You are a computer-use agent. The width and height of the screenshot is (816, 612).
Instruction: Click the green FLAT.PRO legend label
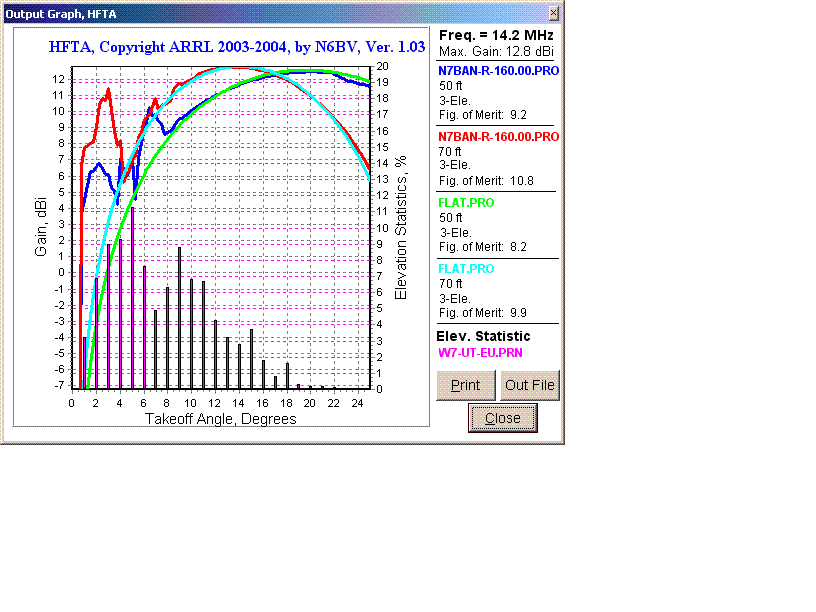pyautogui.click(x=466, y=203)
